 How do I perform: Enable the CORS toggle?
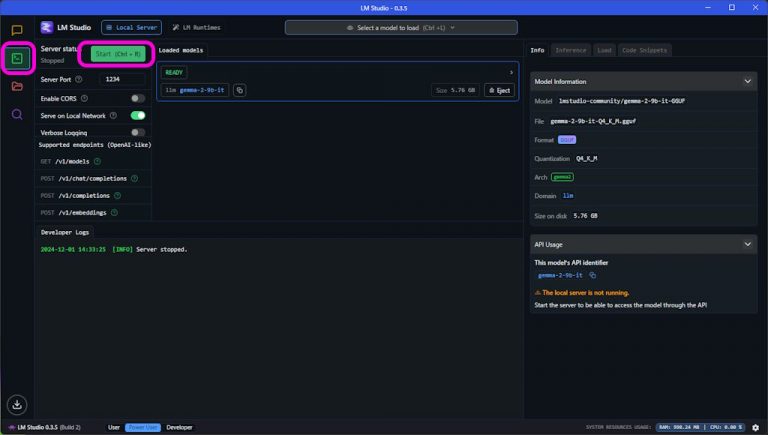[x=138, y=98]
